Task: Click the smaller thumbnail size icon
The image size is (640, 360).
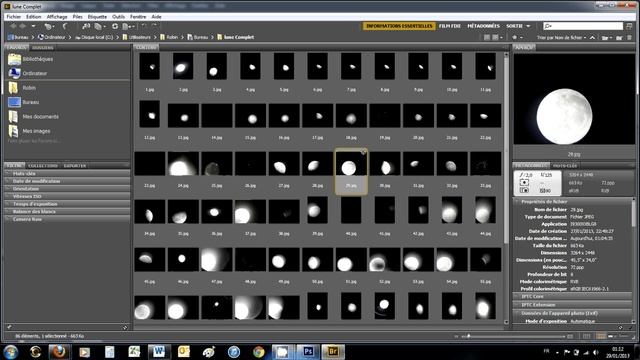Action: tap(457, 336)
